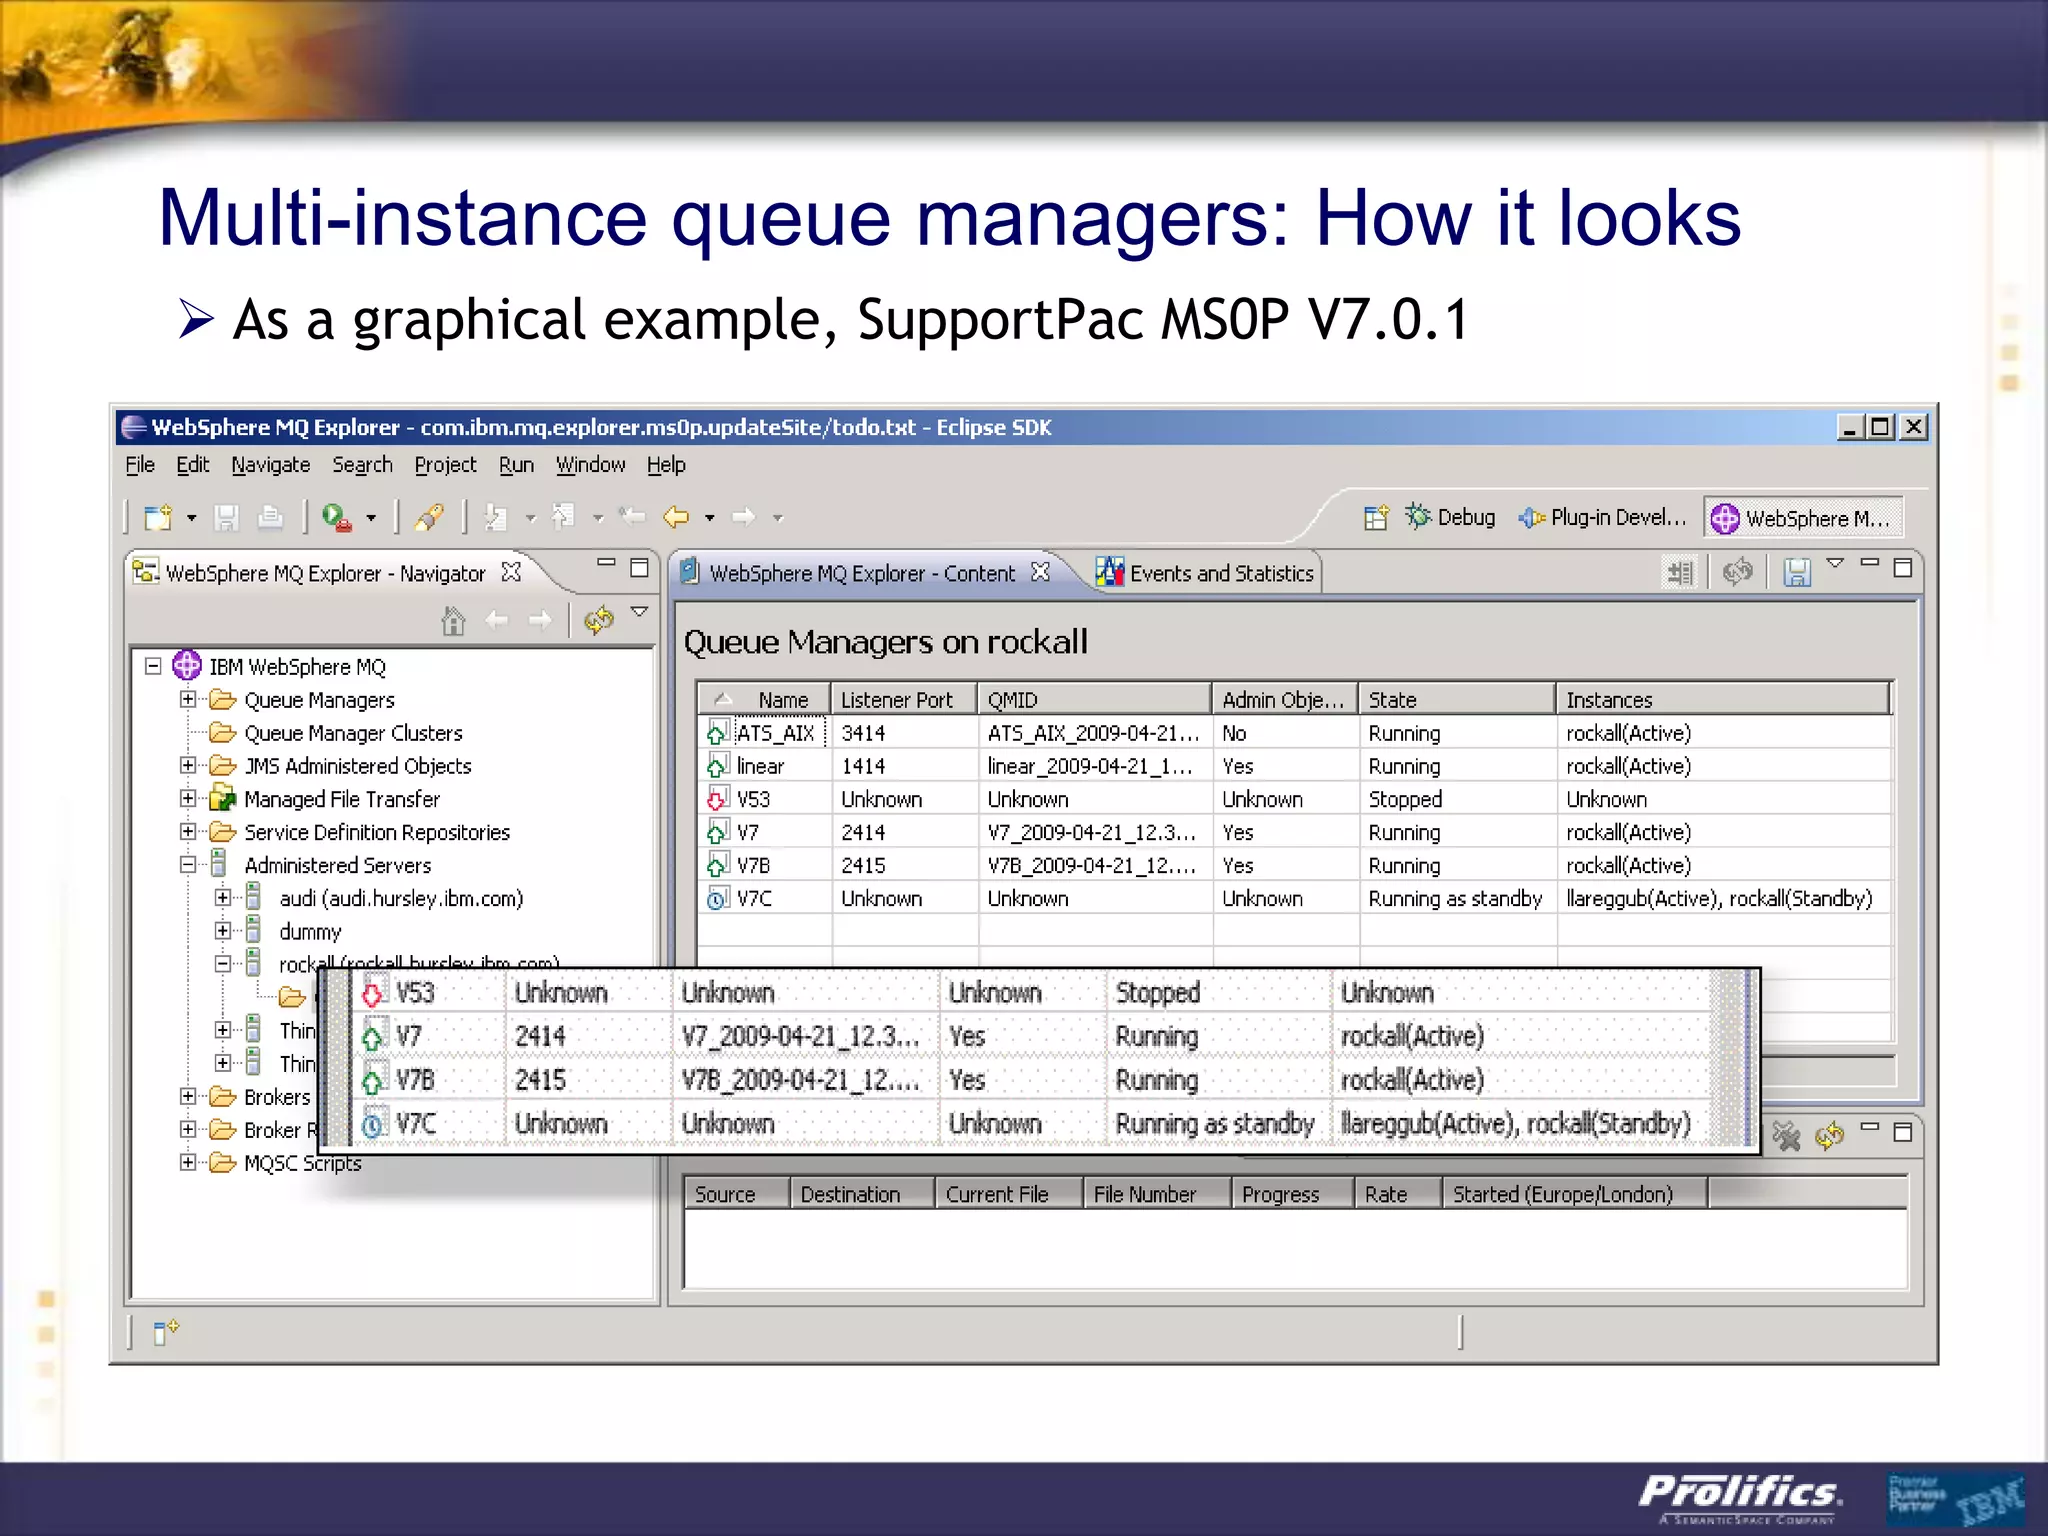
Task: Open the Window menu
Action: pos(590,465)
